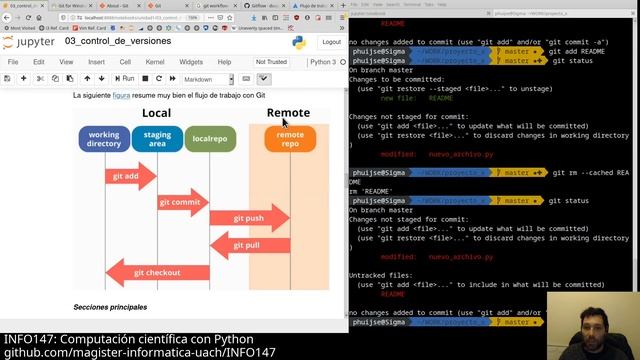Switch to the Git for Windows tab

tap(72, 6)
